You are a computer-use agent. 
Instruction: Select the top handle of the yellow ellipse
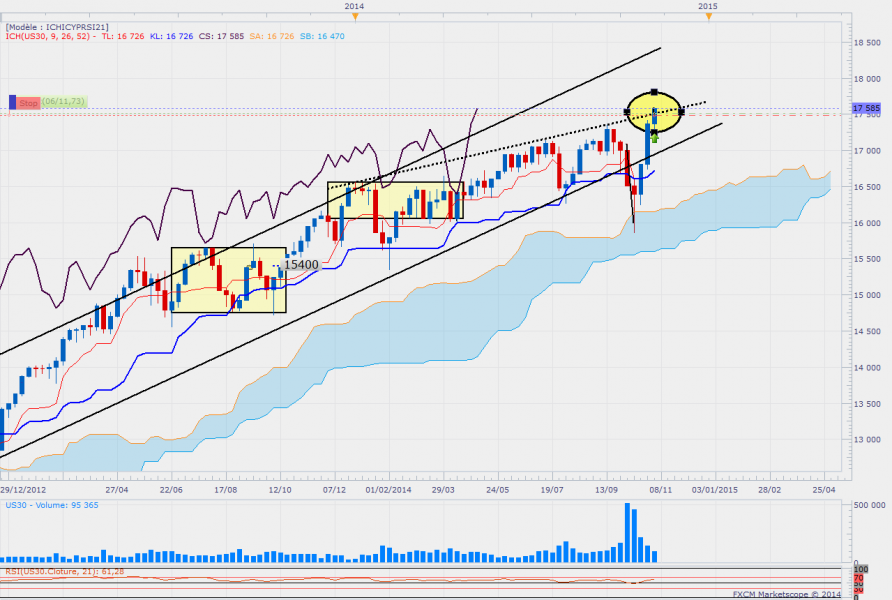tap(654, 91)
